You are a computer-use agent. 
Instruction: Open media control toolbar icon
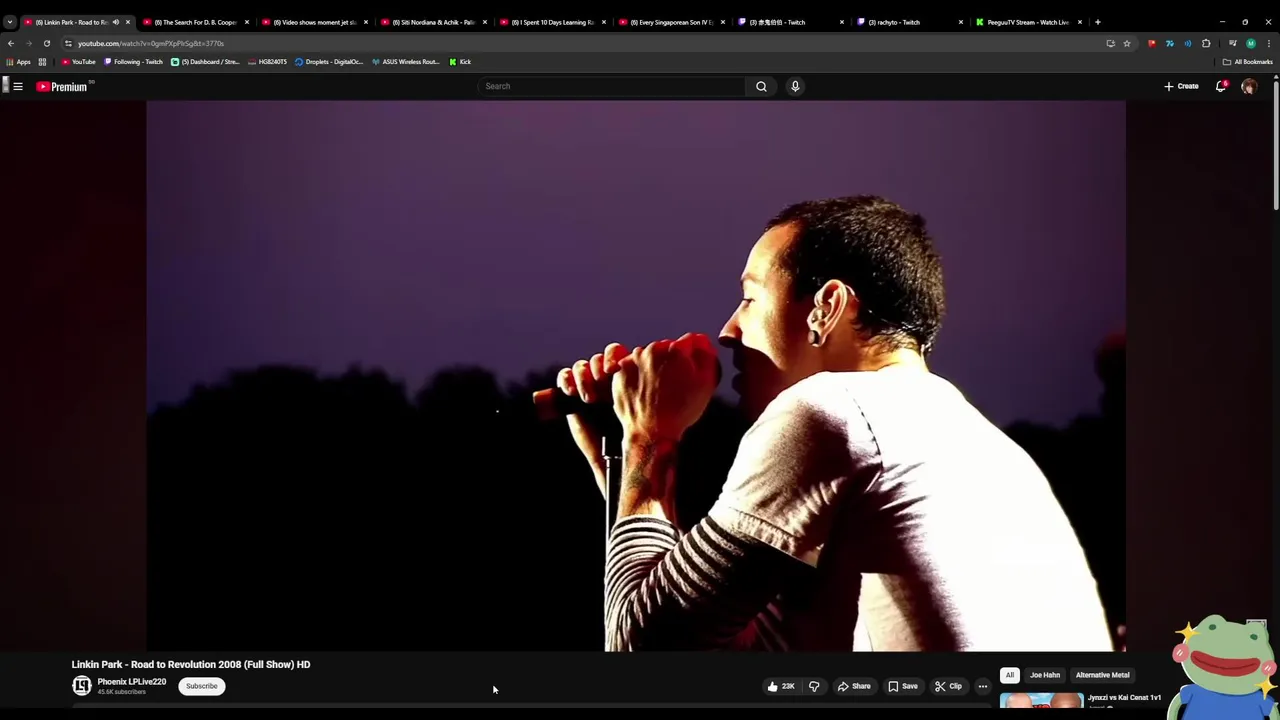[1232, 43]
